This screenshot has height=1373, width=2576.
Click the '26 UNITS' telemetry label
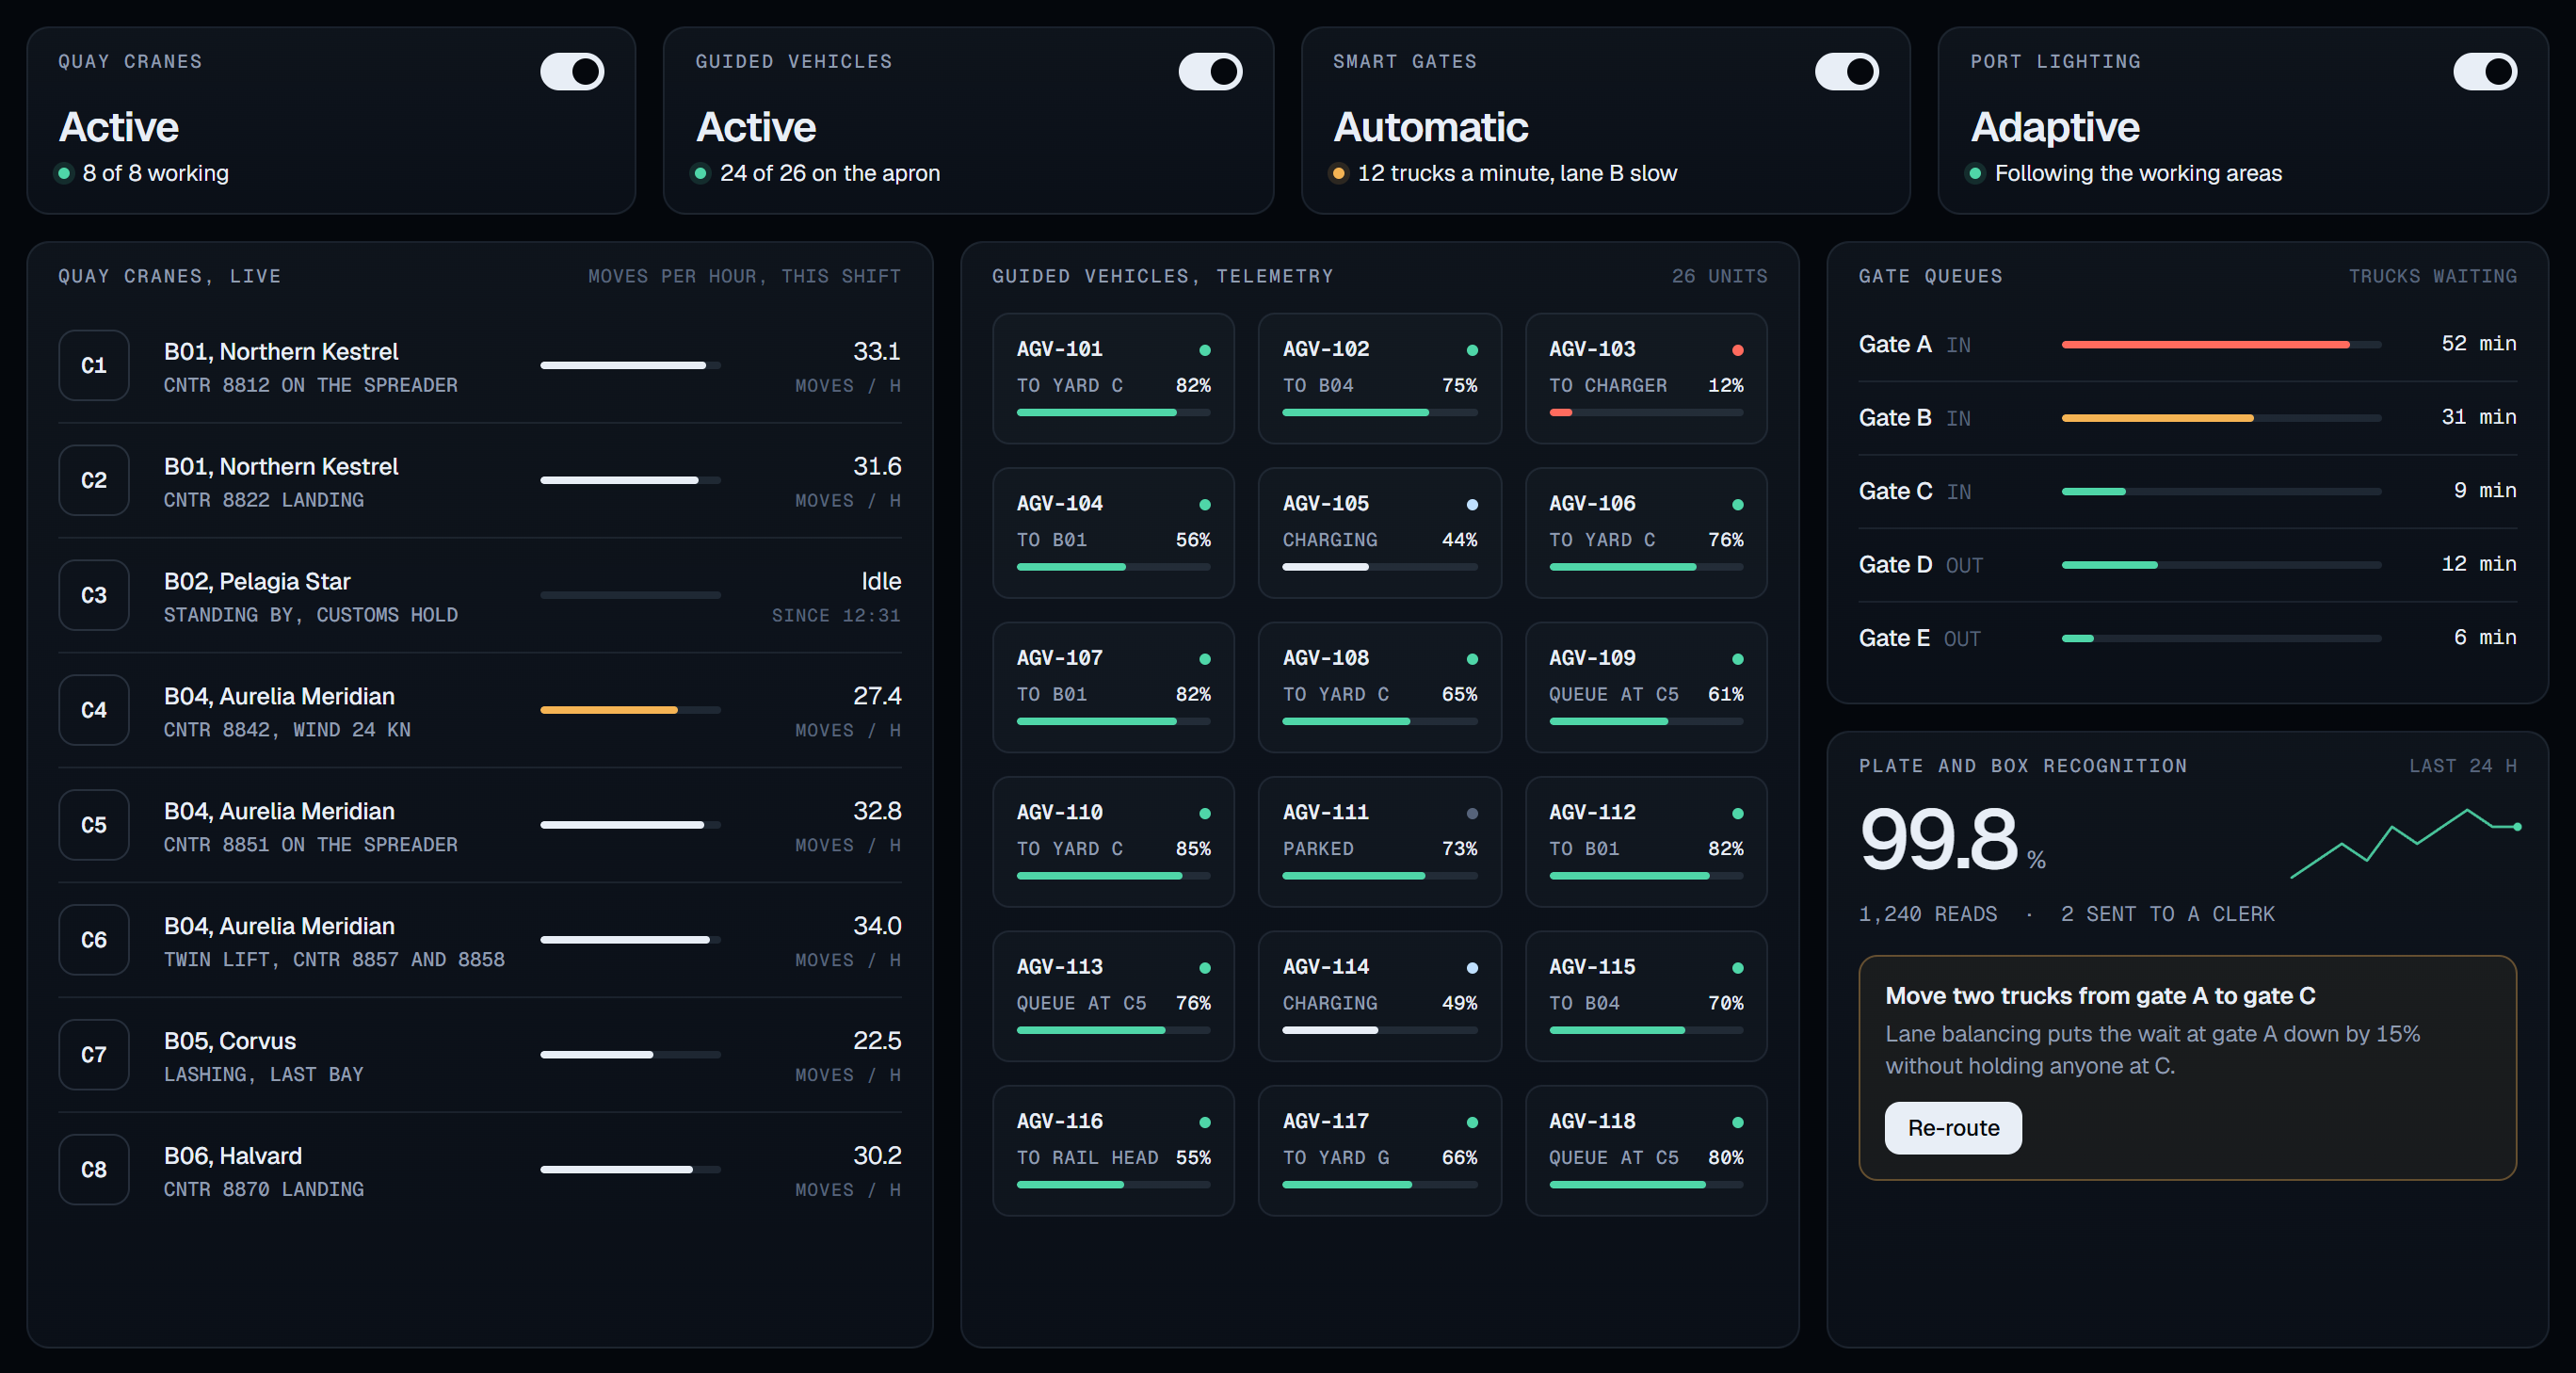1719,276
